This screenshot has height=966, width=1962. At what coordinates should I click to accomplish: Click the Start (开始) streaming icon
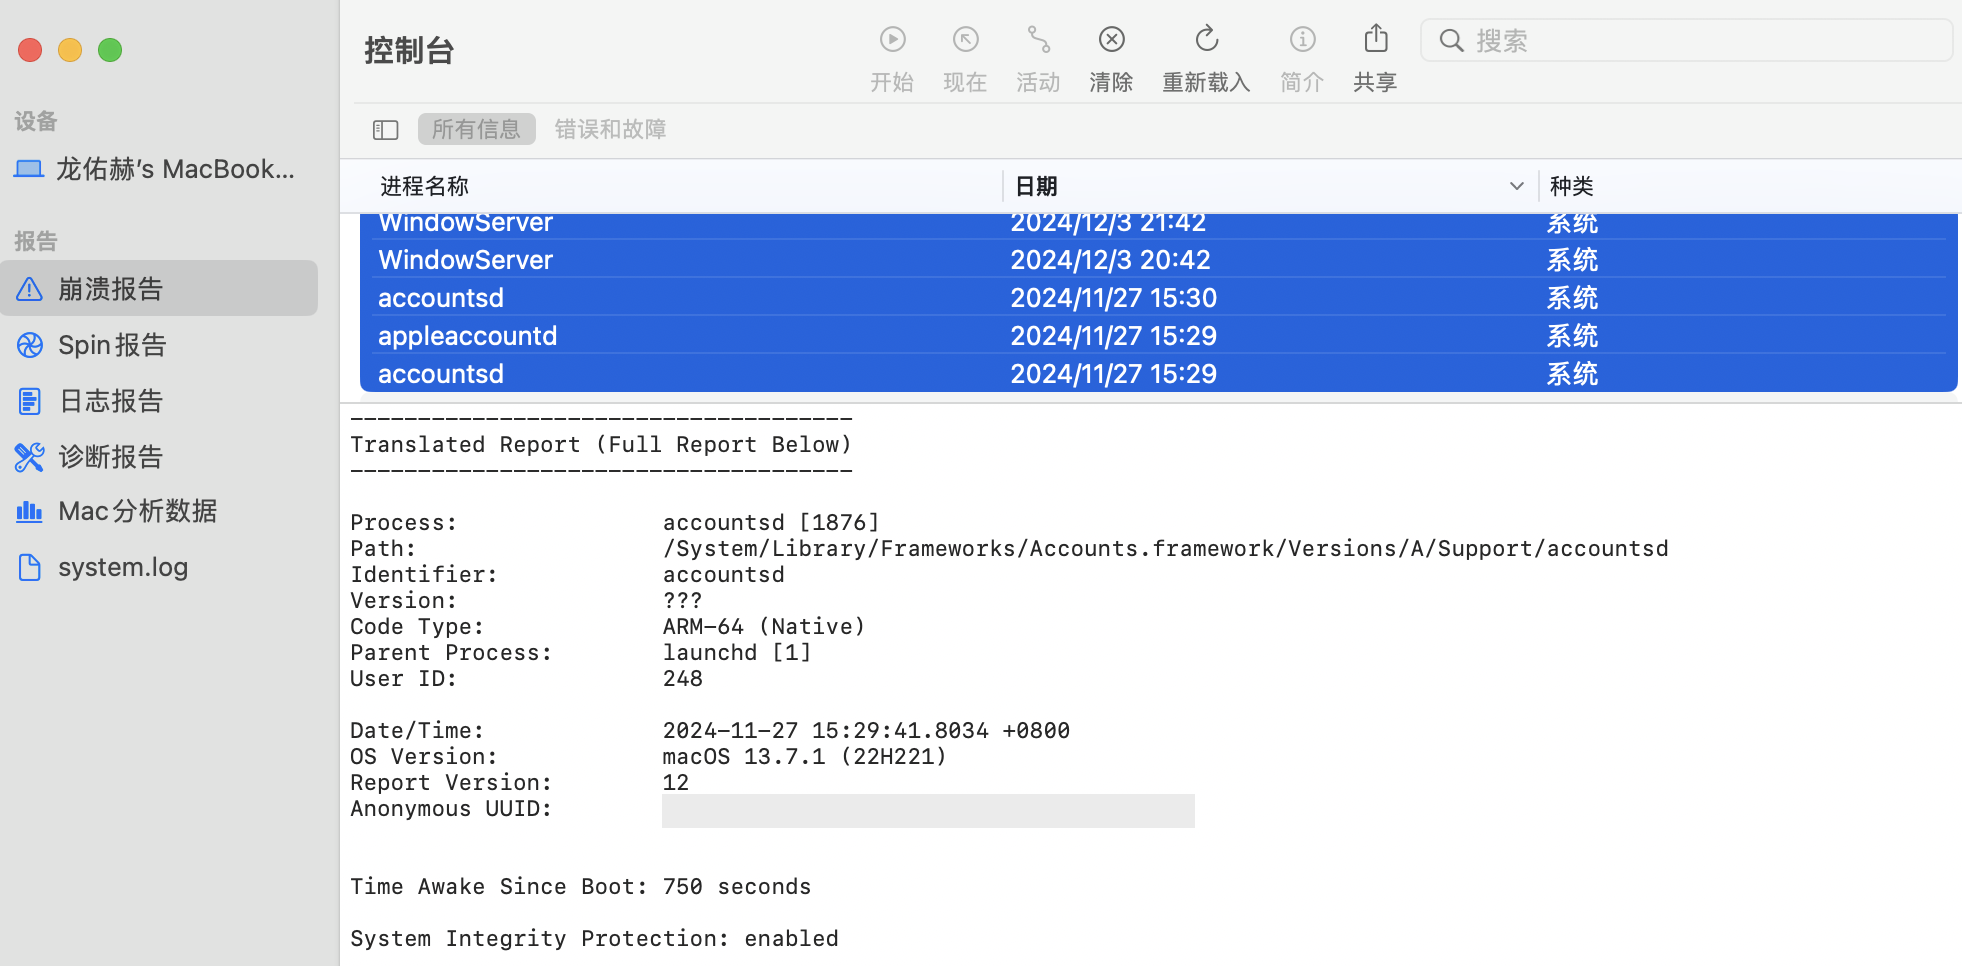point(892,40)
